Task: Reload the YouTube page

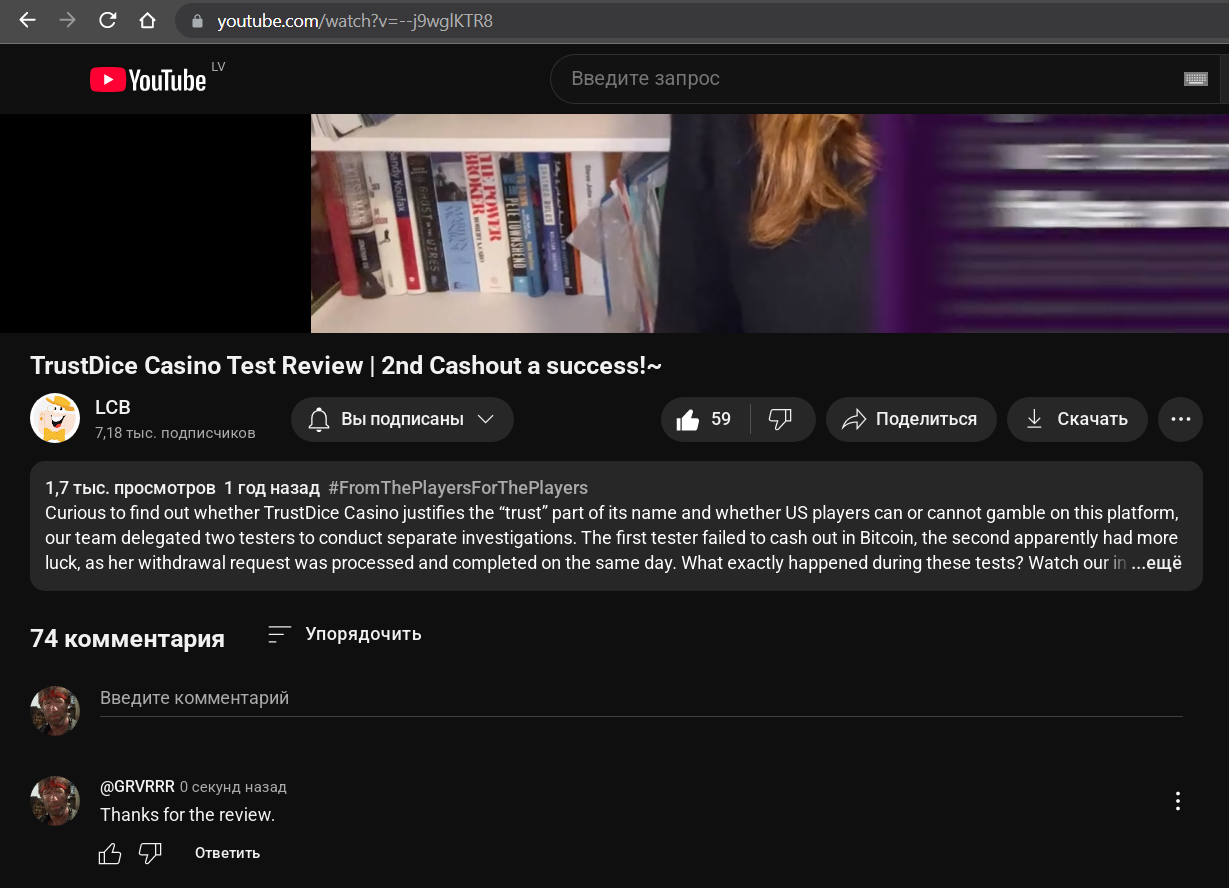Action: click(x=107, y=21)
